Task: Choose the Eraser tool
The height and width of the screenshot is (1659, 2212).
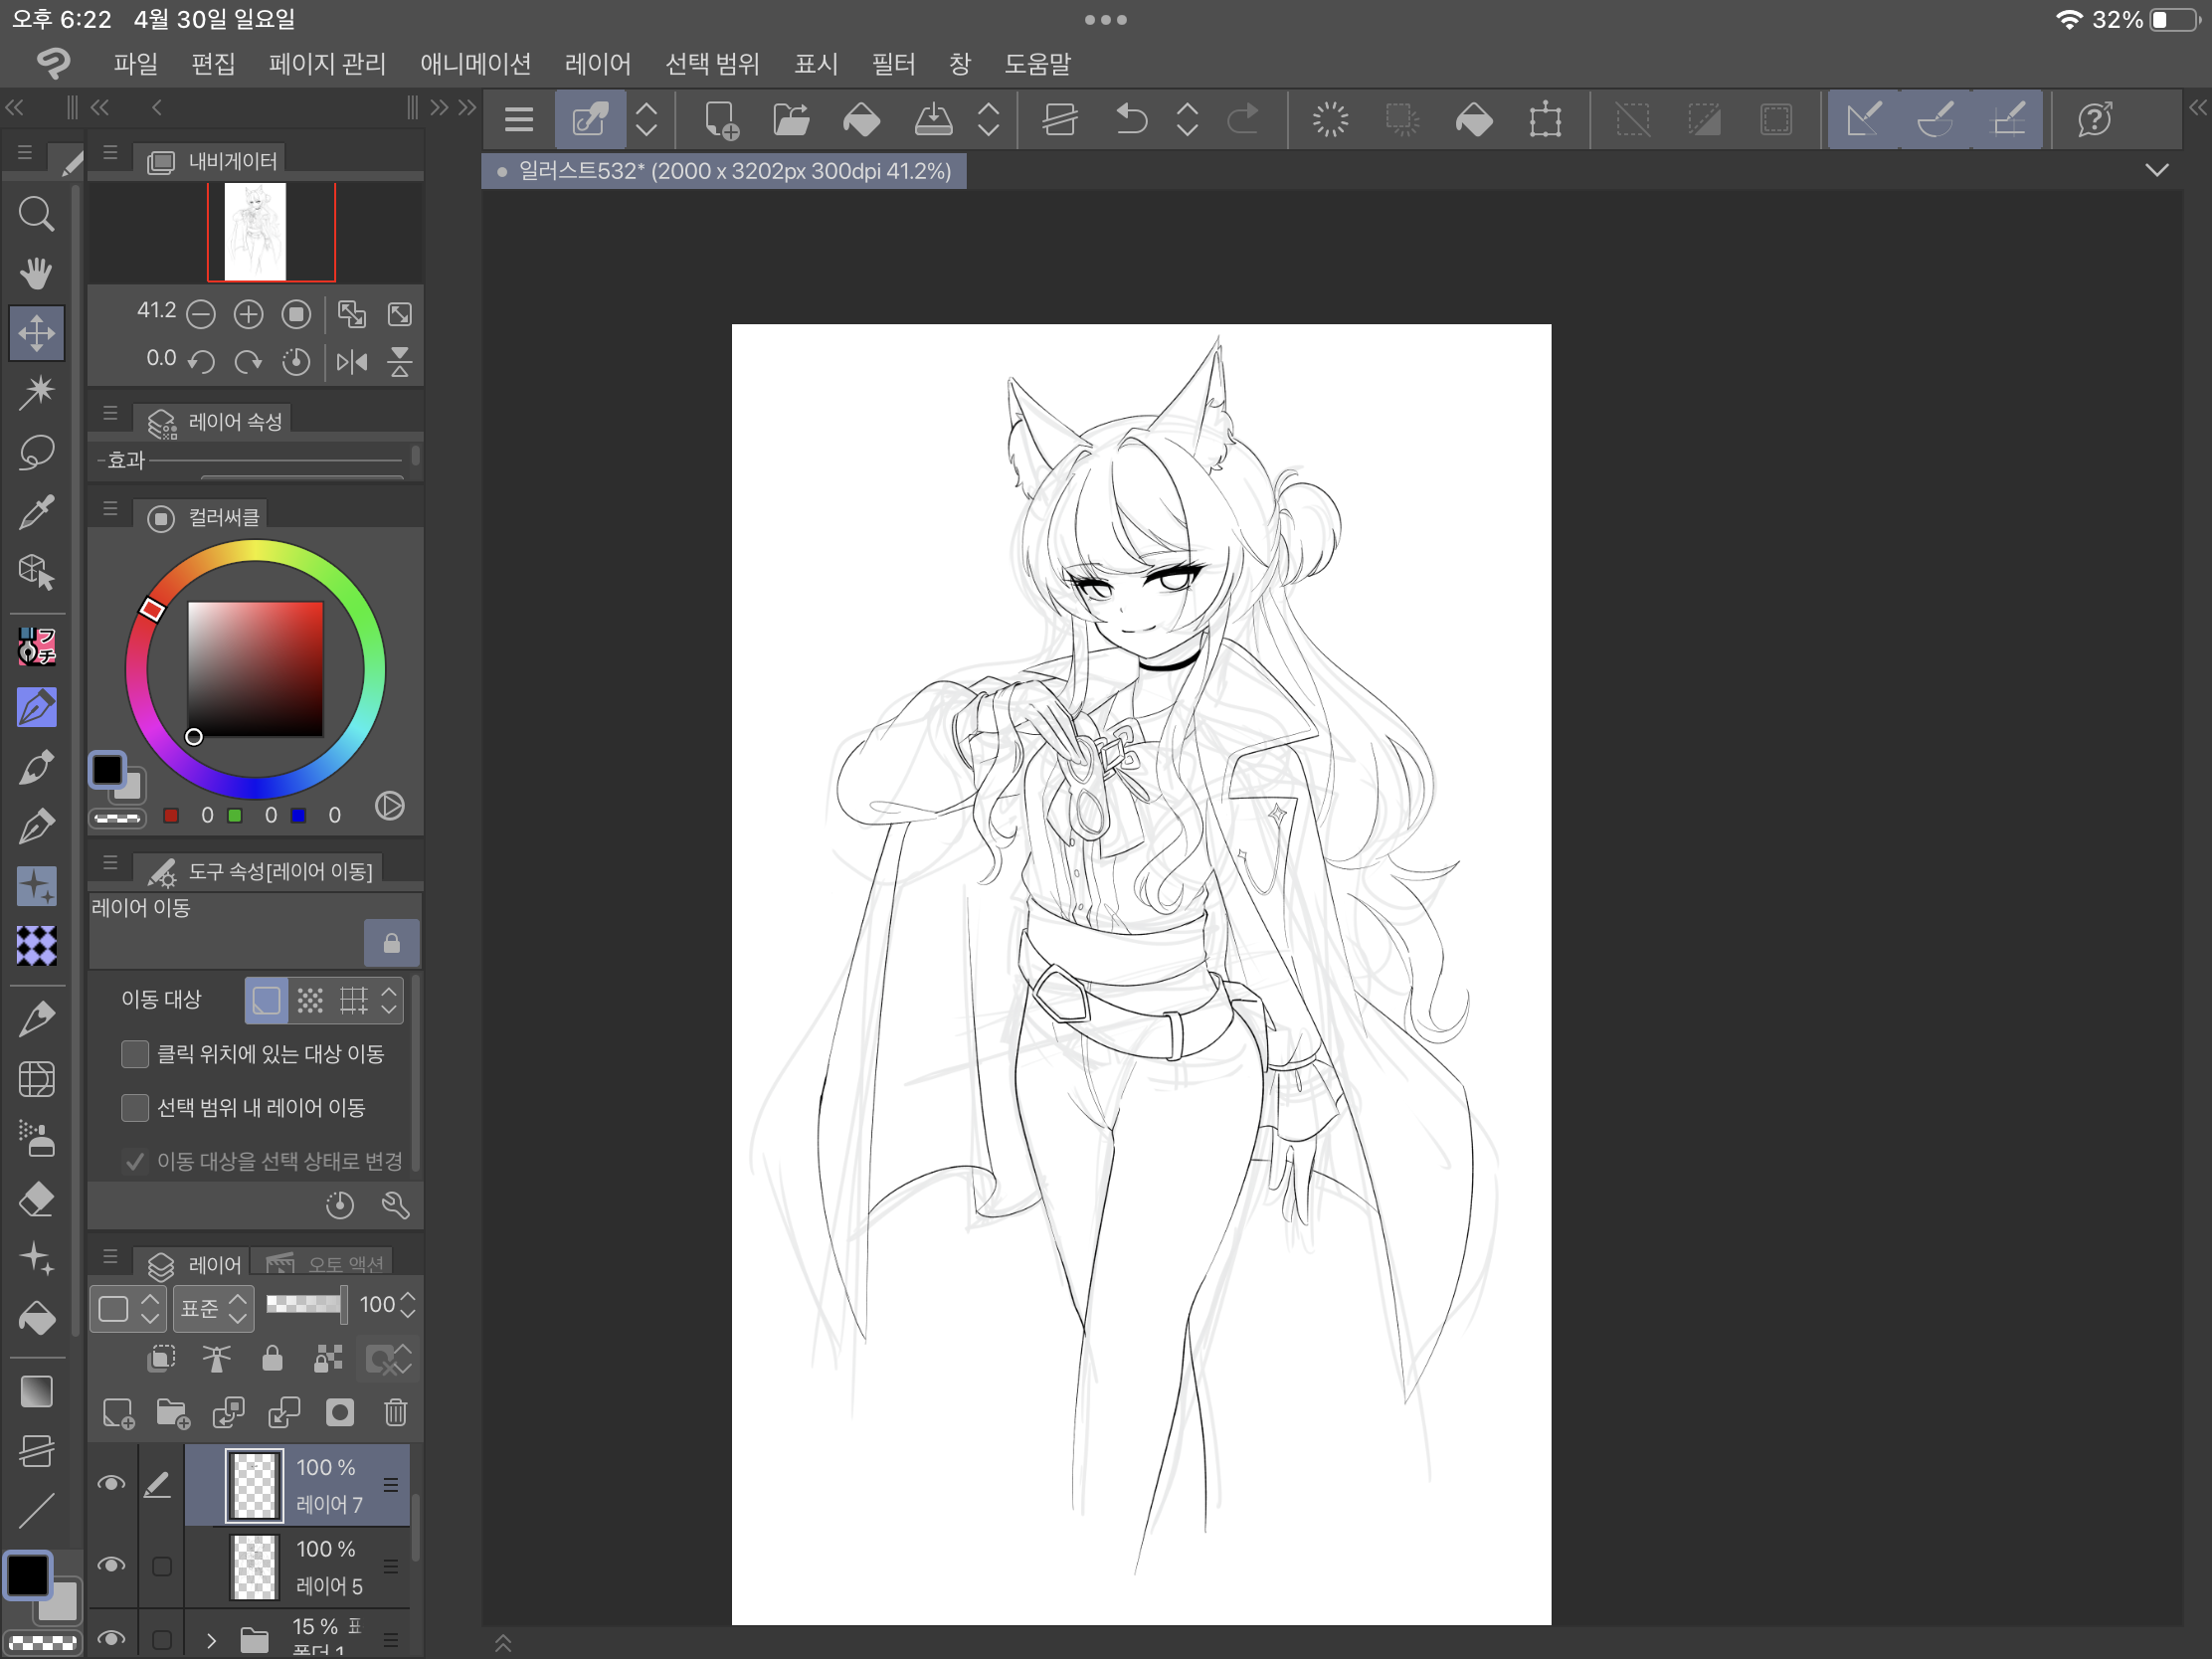Action: pos(36,1198)
